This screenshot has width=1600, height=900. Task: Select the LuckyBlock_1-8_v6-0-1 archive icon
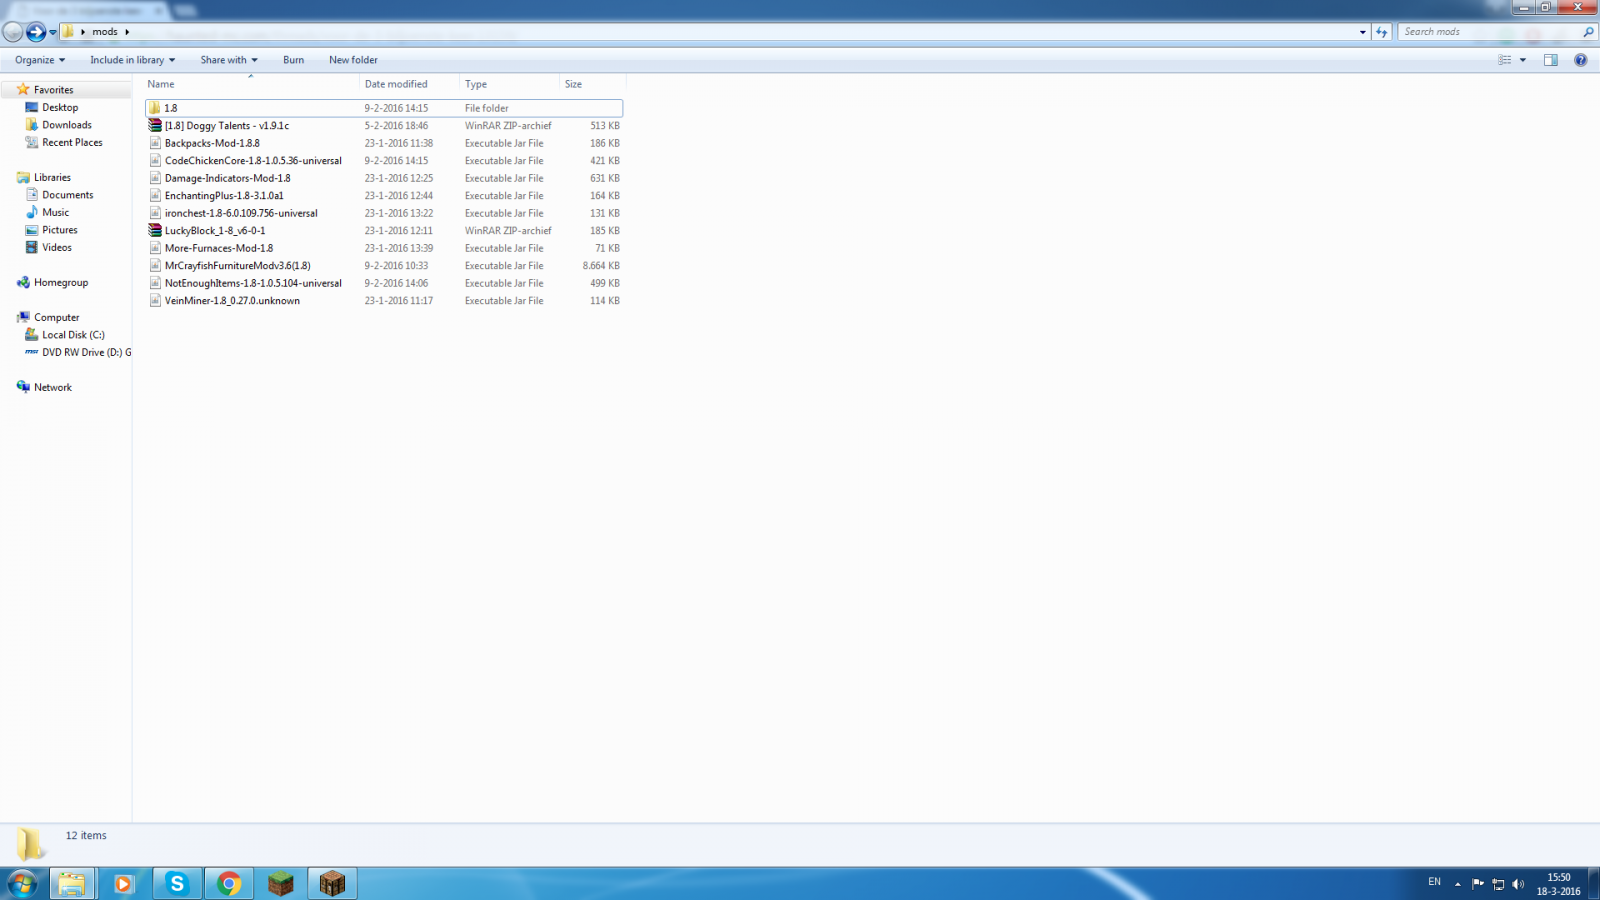[155, 231]
